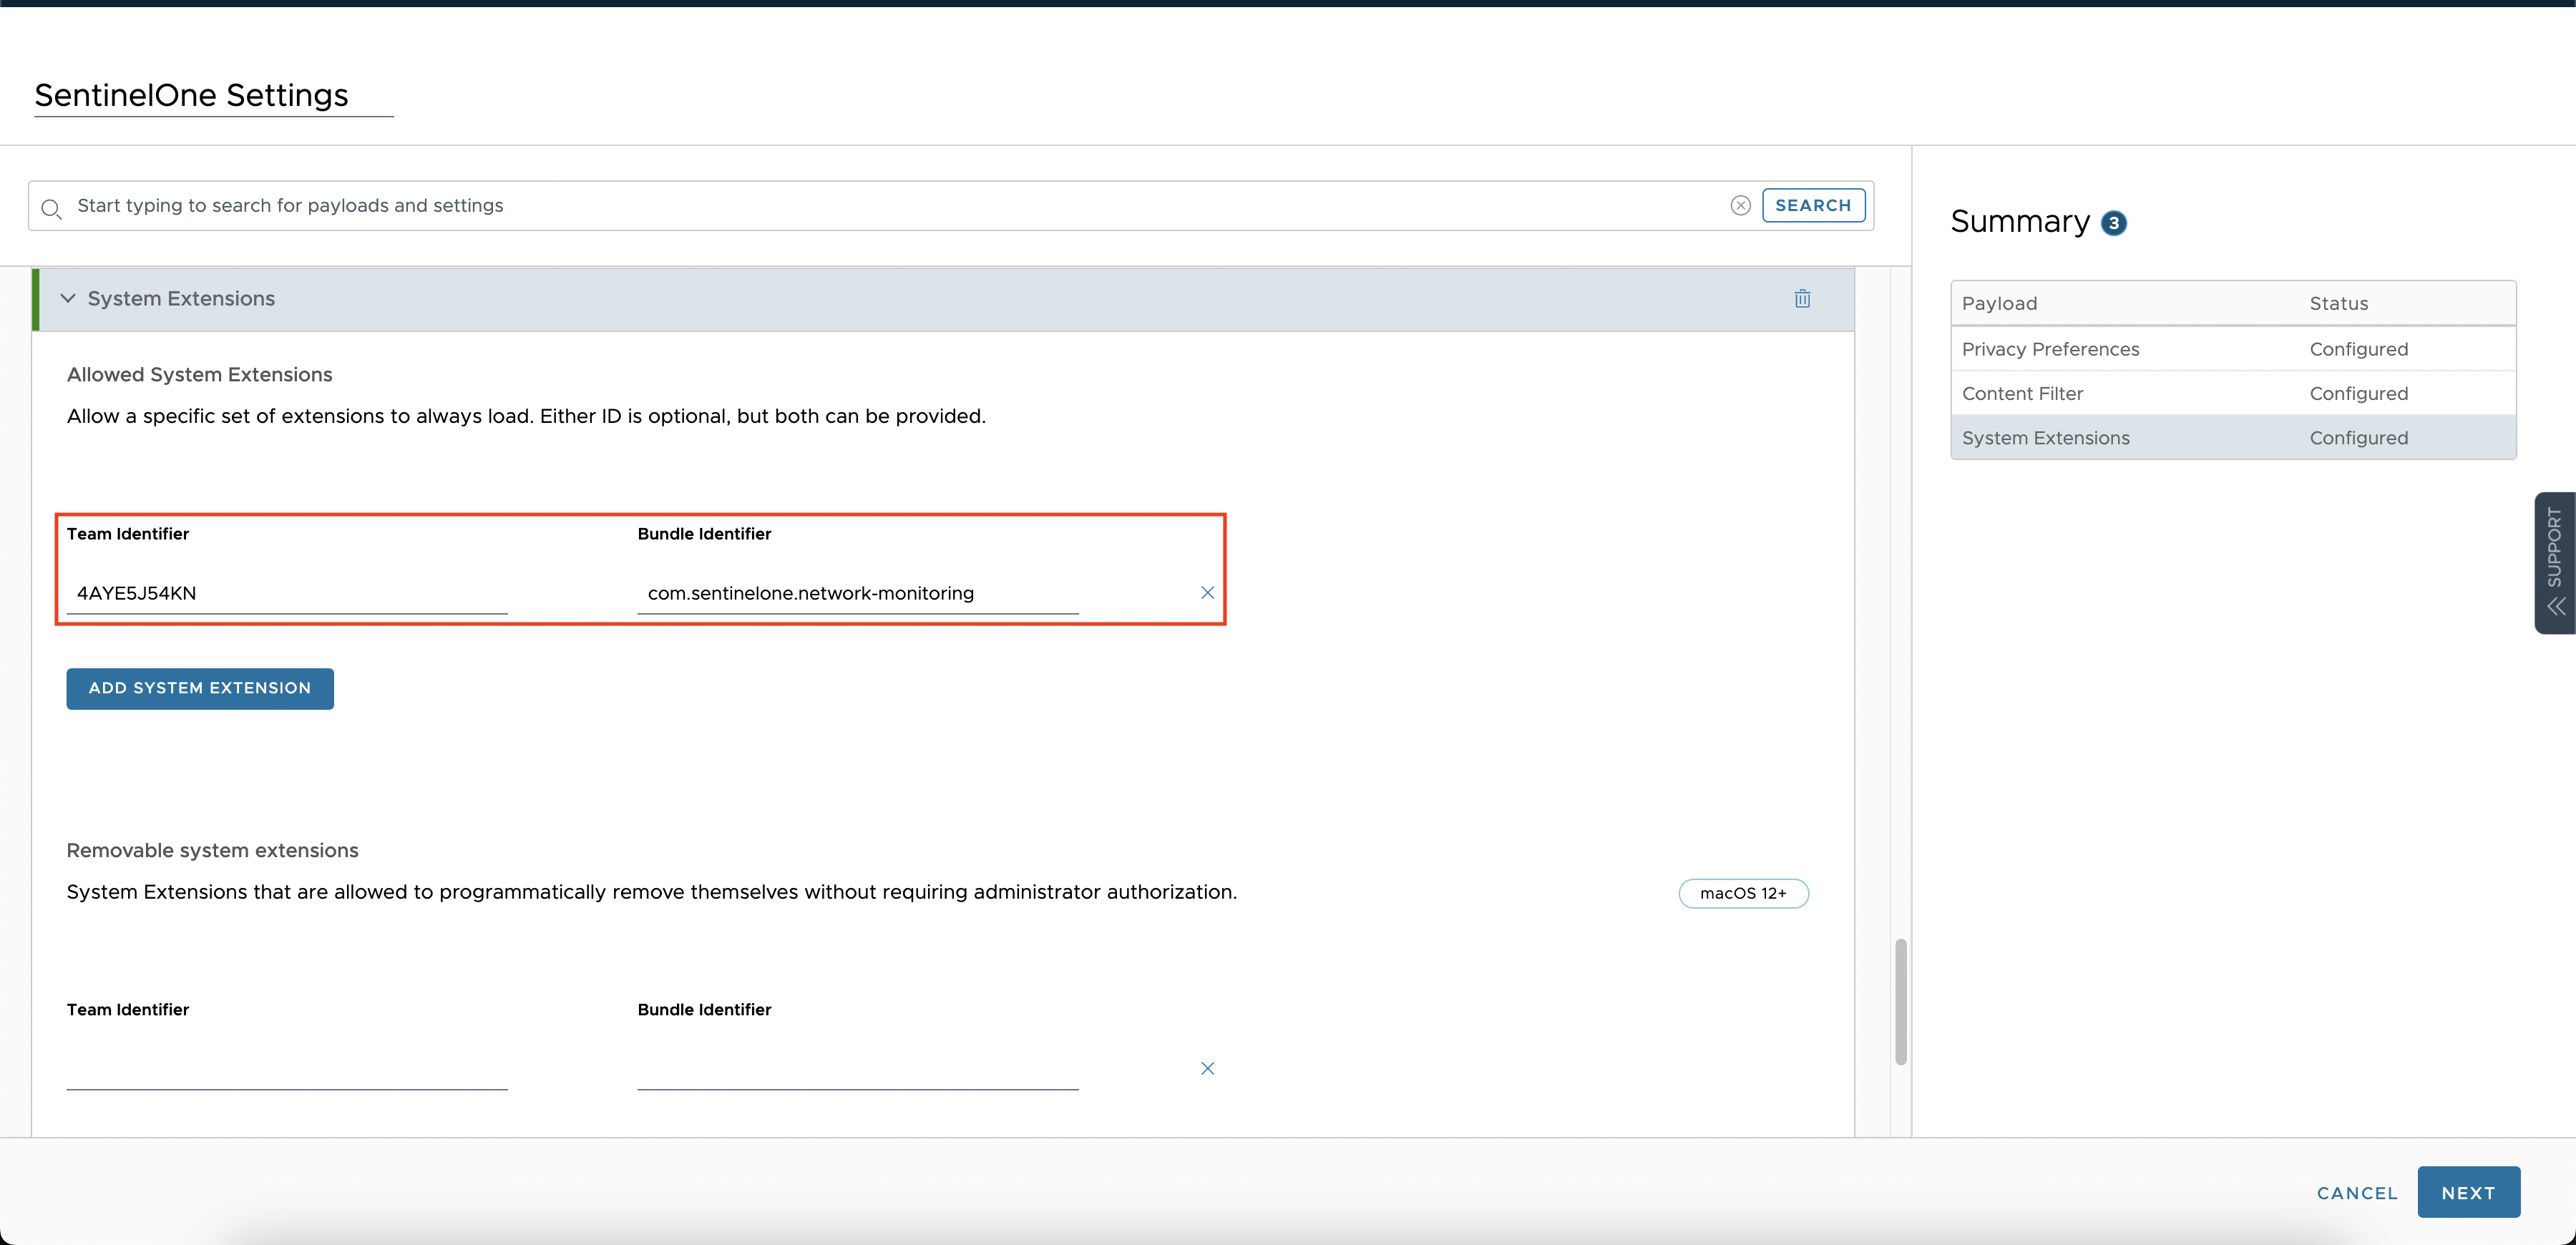Remove the com.sentinelone.network-monitoring extension row
Image resolution: width=2576 pixels, height=1245 pixels.
(1207, 593)
